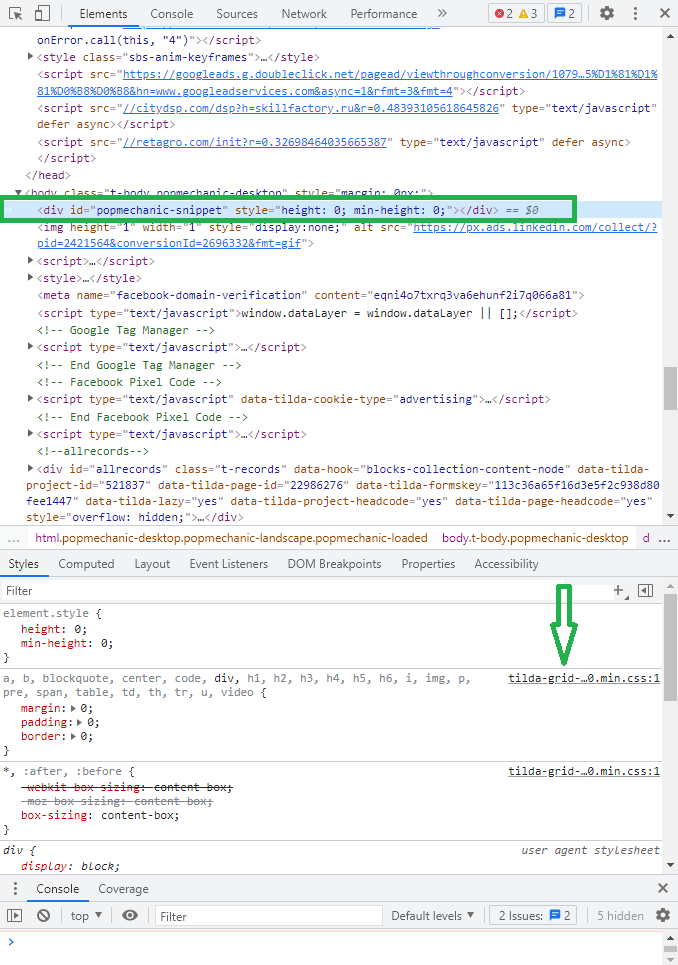The width and height of the screenshot is (678, 965).
Task: Click the box-sizing: content-box declaration
Action: tap(100, 815)
